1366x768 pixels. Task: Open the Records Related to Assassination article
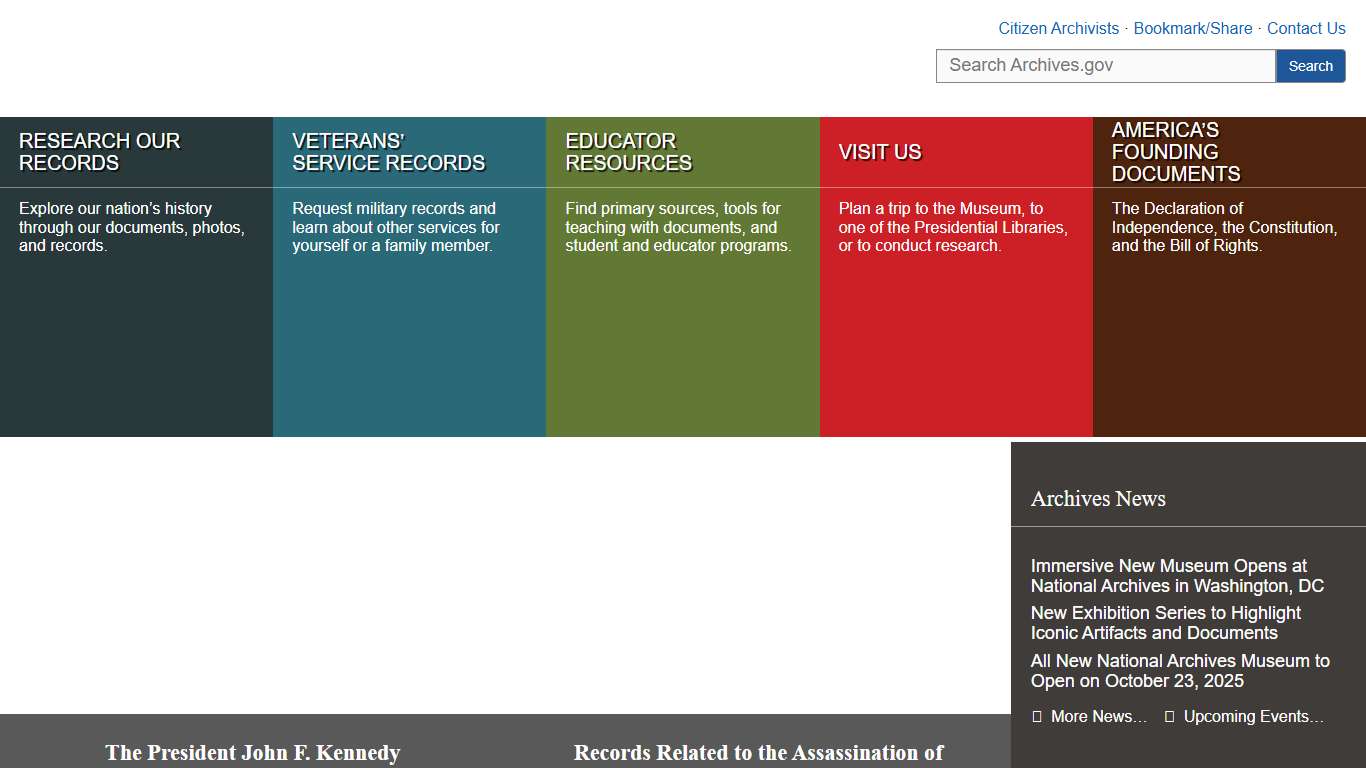[758, 753]
